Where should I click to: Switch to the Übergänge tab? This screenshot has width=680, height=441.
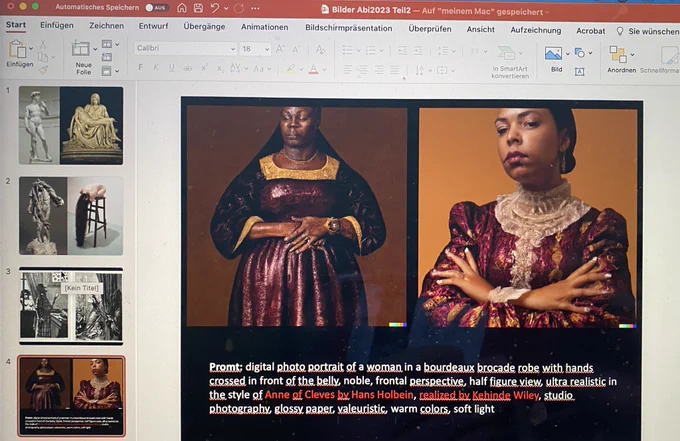pos(204,26)
